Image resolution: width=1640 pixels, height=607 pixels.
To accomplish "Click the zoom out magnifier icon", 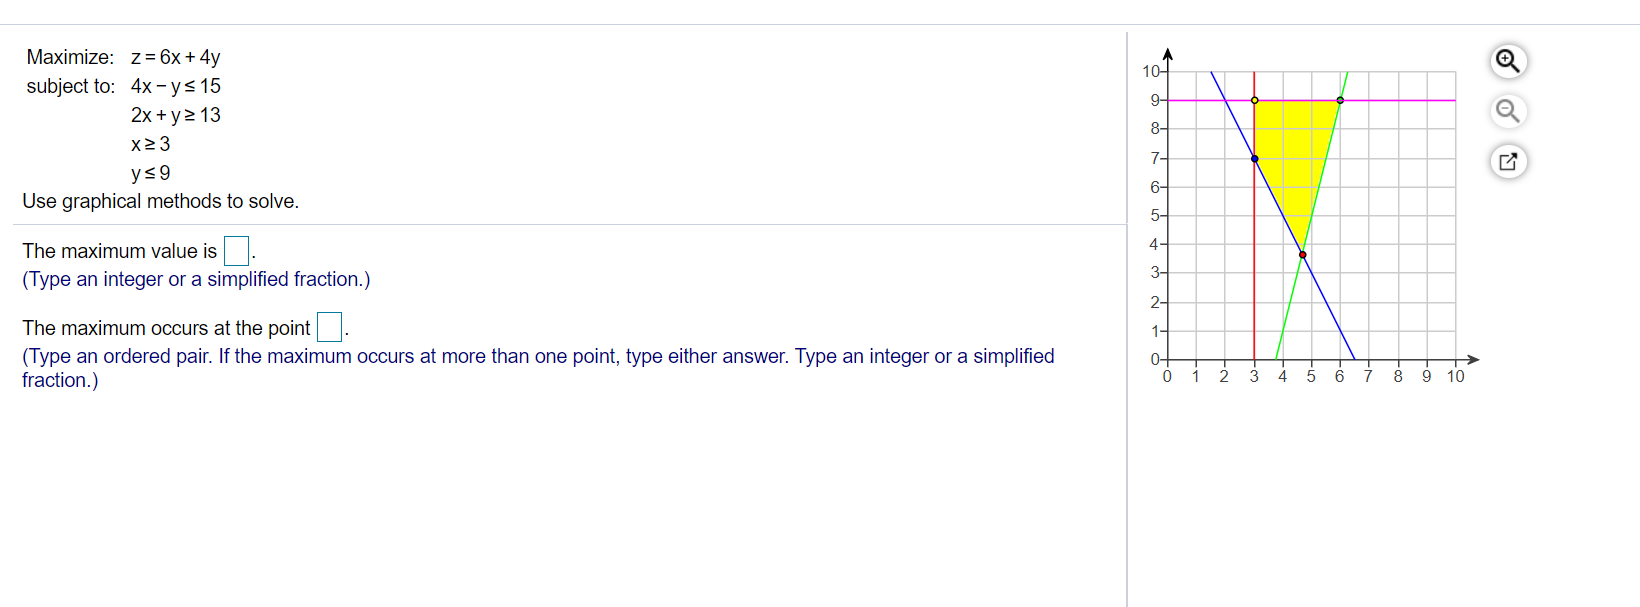I will [x=1508, y=111].
